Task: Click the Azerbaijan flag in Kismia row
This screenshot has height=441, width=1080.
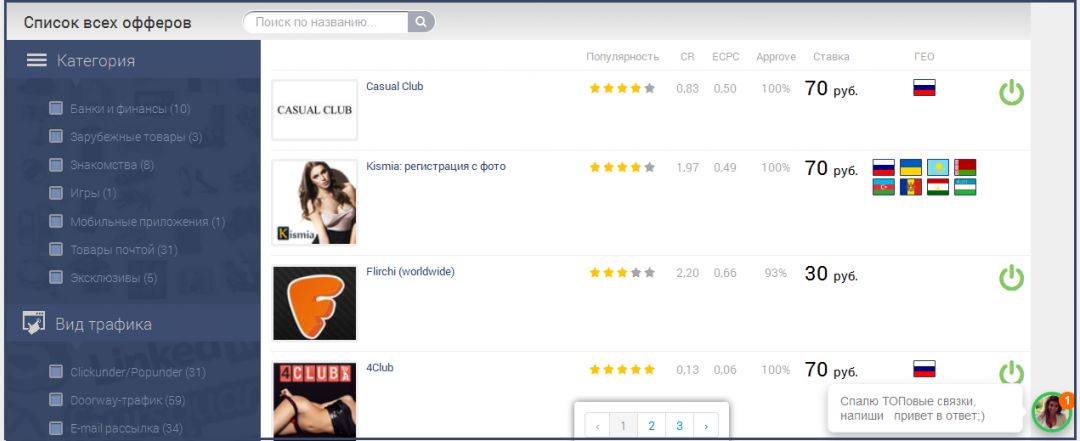Action: tap(883, 187)
